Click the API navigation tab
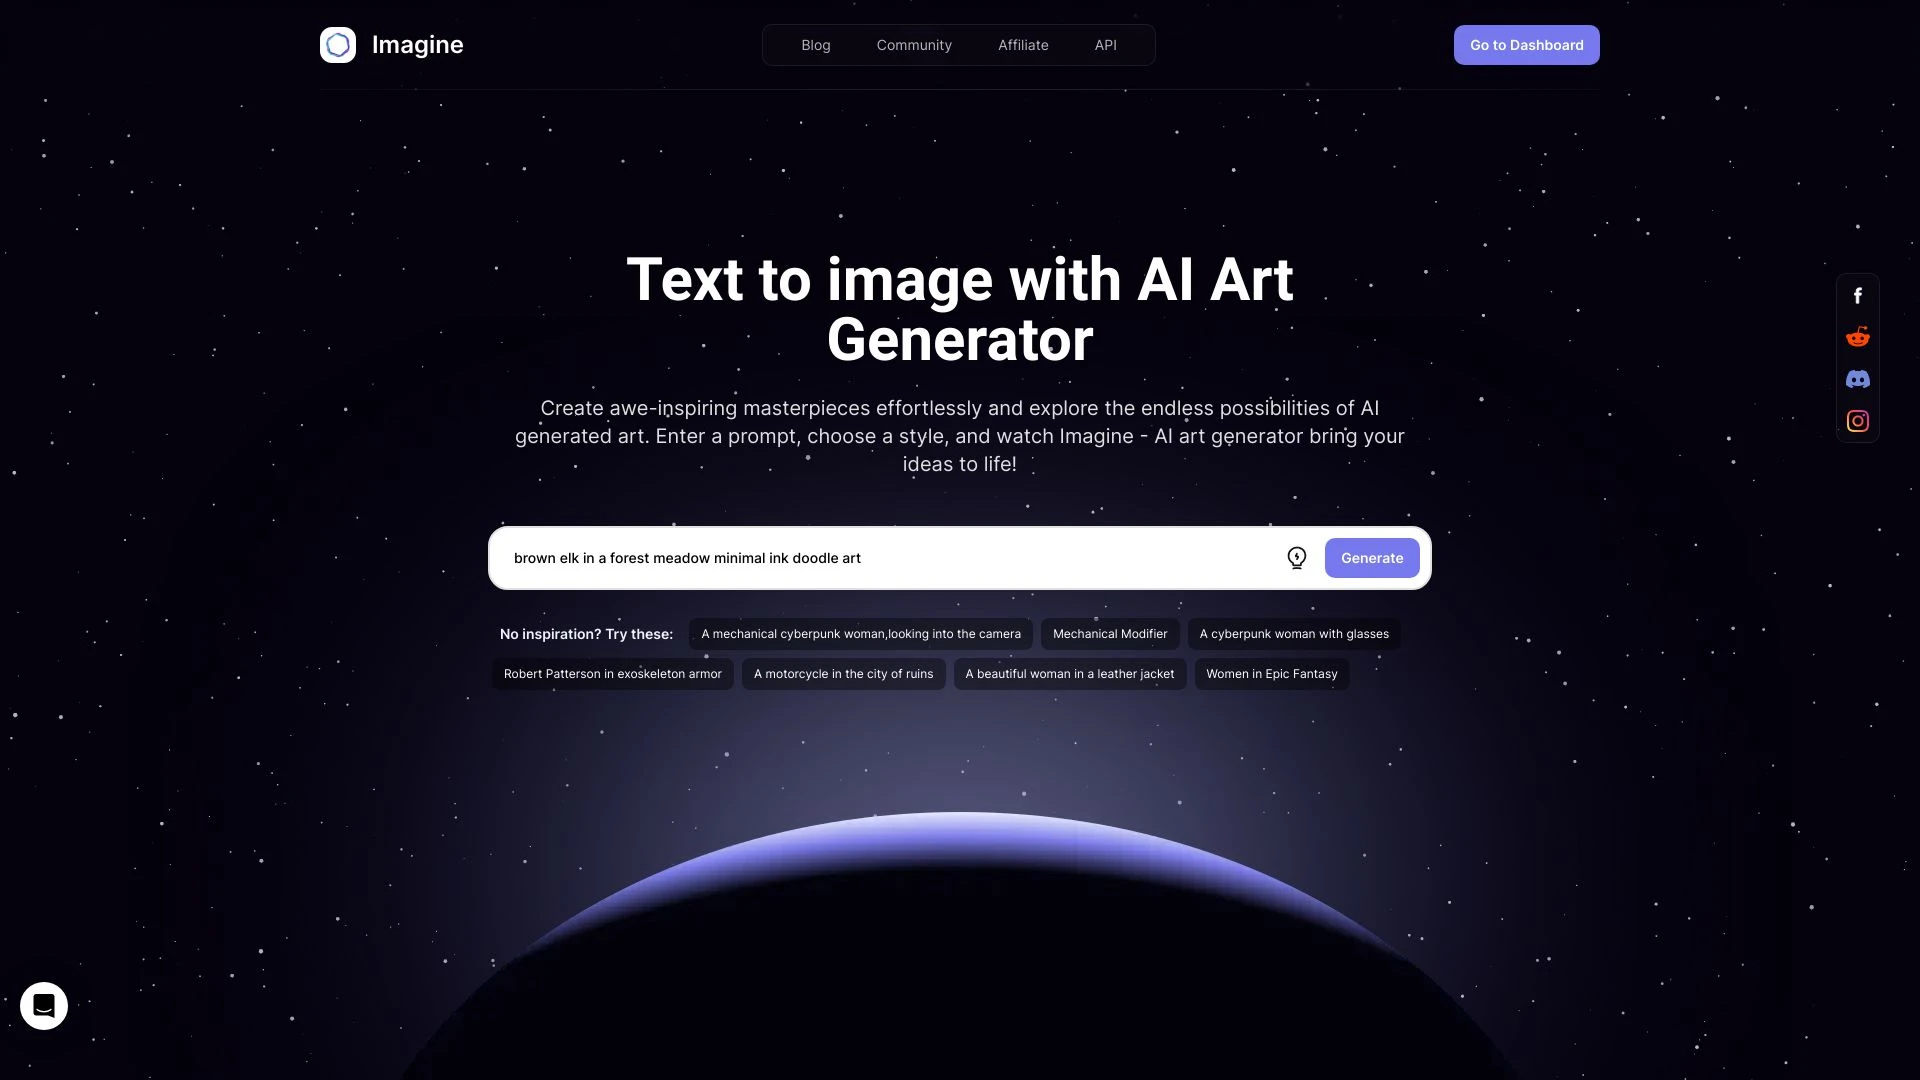Screen dimensions: 1920x1080 point(1105,45)
